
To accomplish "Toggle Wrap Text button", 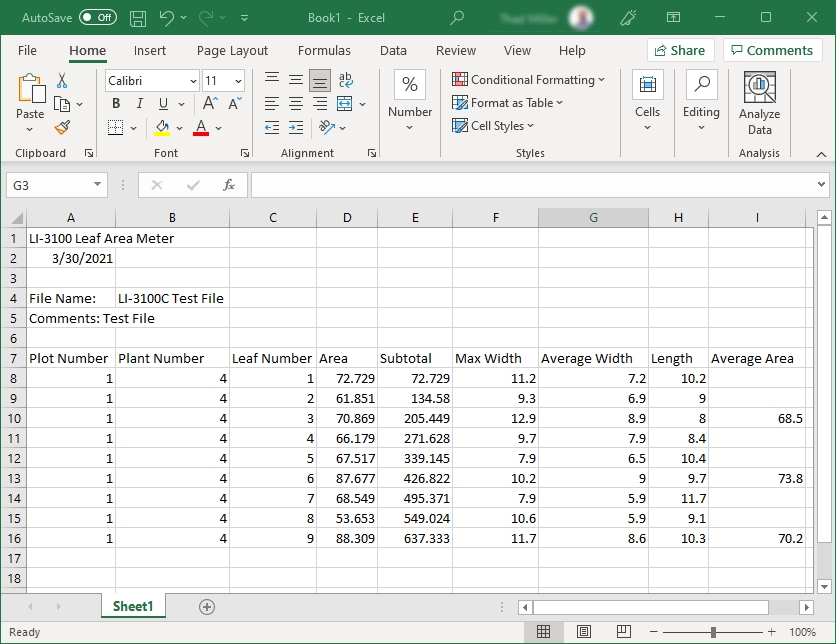I will point(345,80).
